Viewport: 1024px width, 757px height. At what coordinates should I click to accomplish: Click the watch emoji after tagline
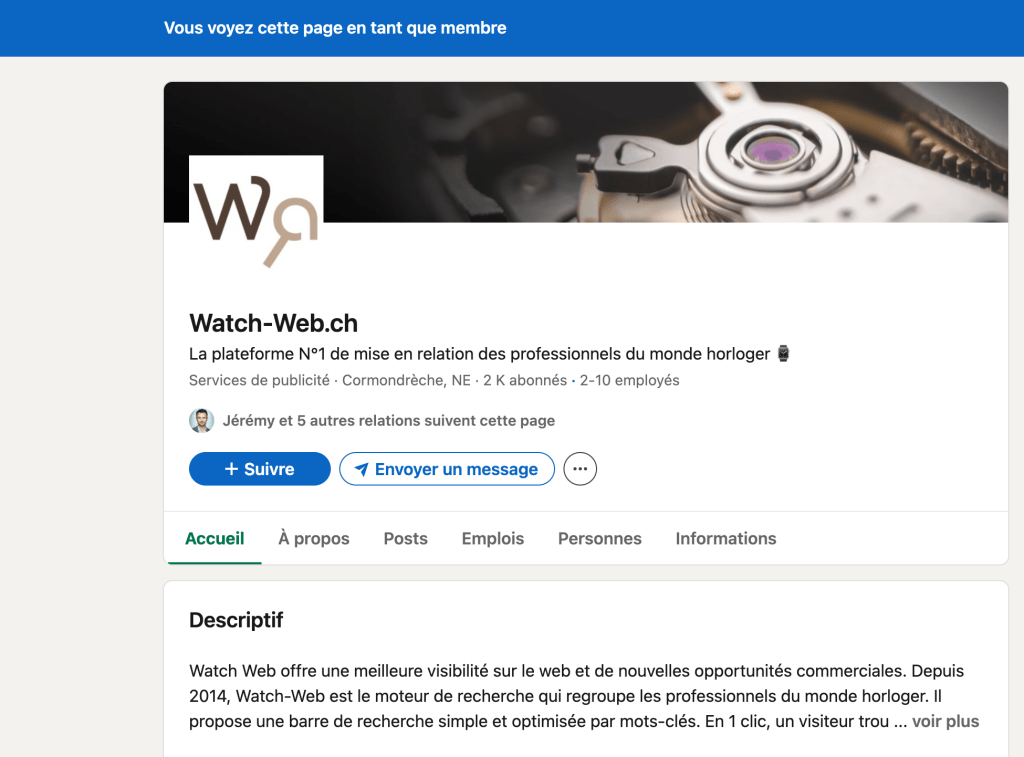(x=783, y=354)
